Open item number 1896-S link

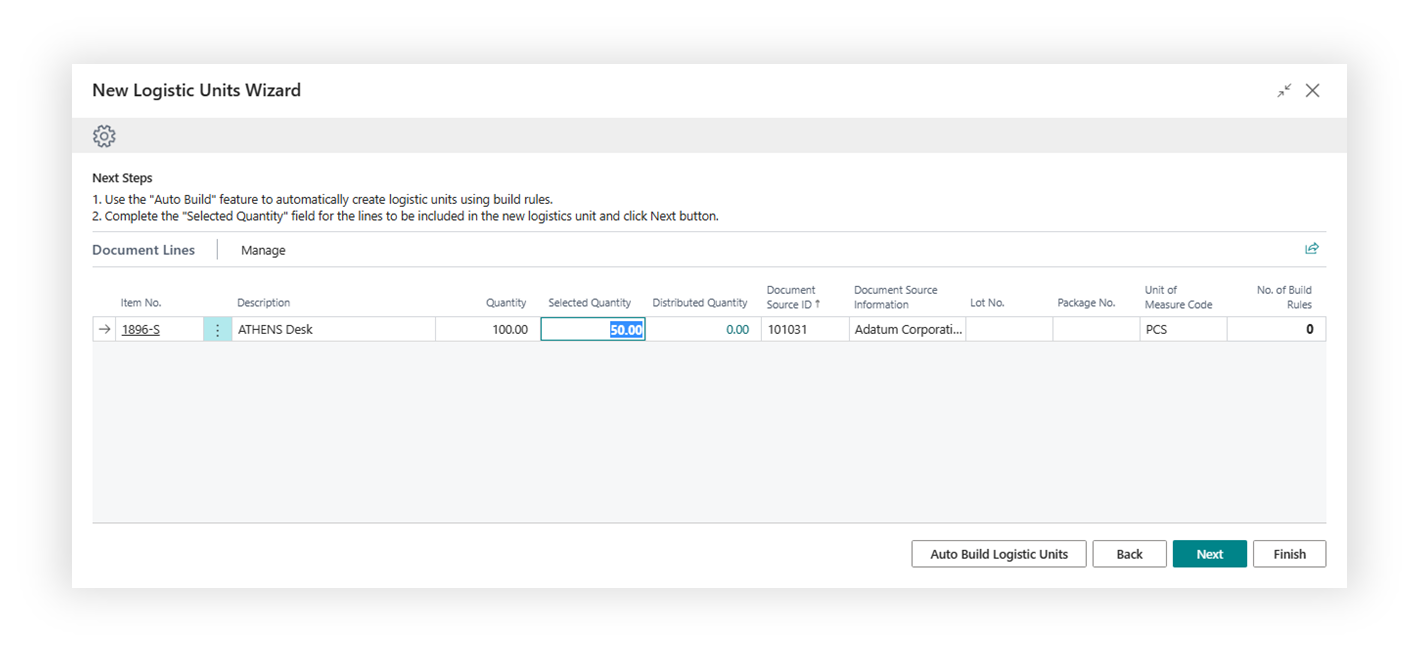coord(141,330)
